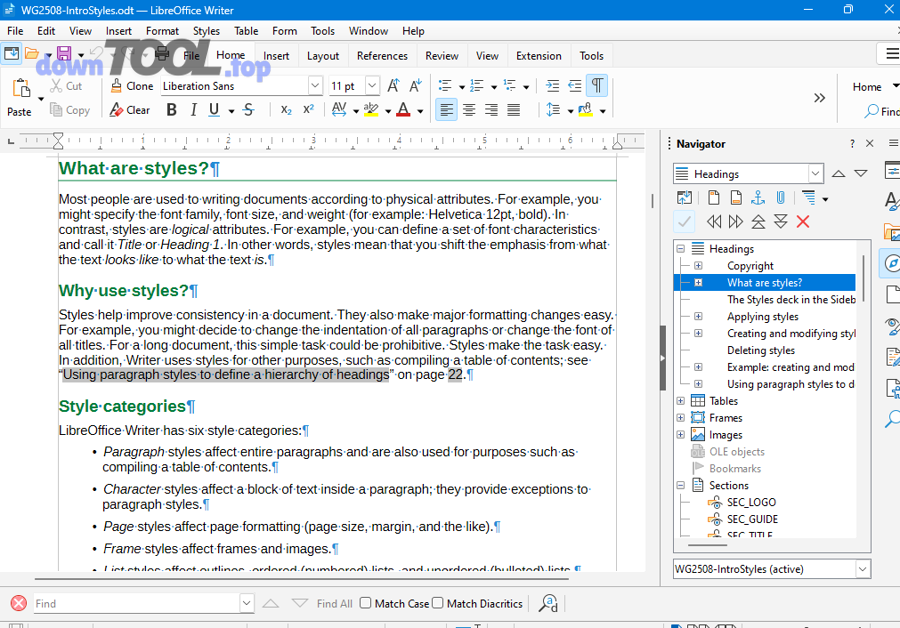Center align the paragraph
The height and width of the screenshot is (628, 900).
pos(469,110)
